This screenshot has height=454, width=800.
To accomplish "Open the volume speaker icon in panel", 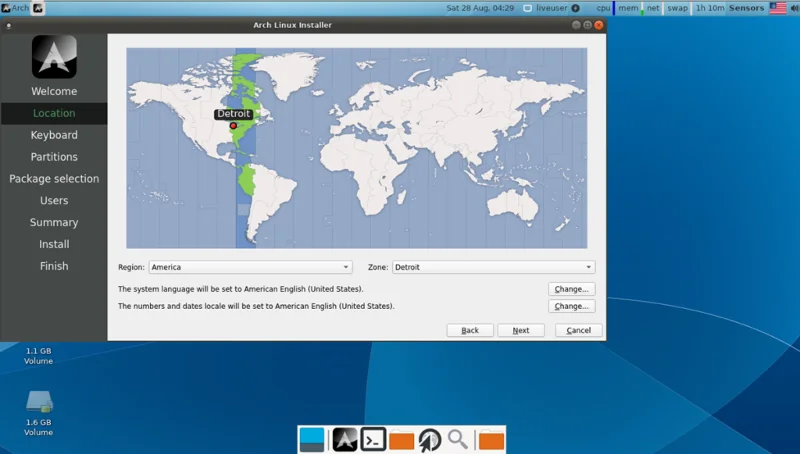I will point(794,8).
